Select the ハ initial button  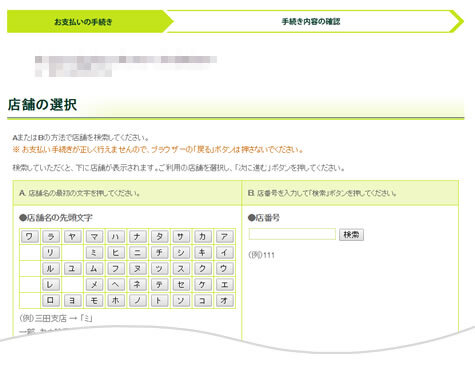(x=116, y=237)
